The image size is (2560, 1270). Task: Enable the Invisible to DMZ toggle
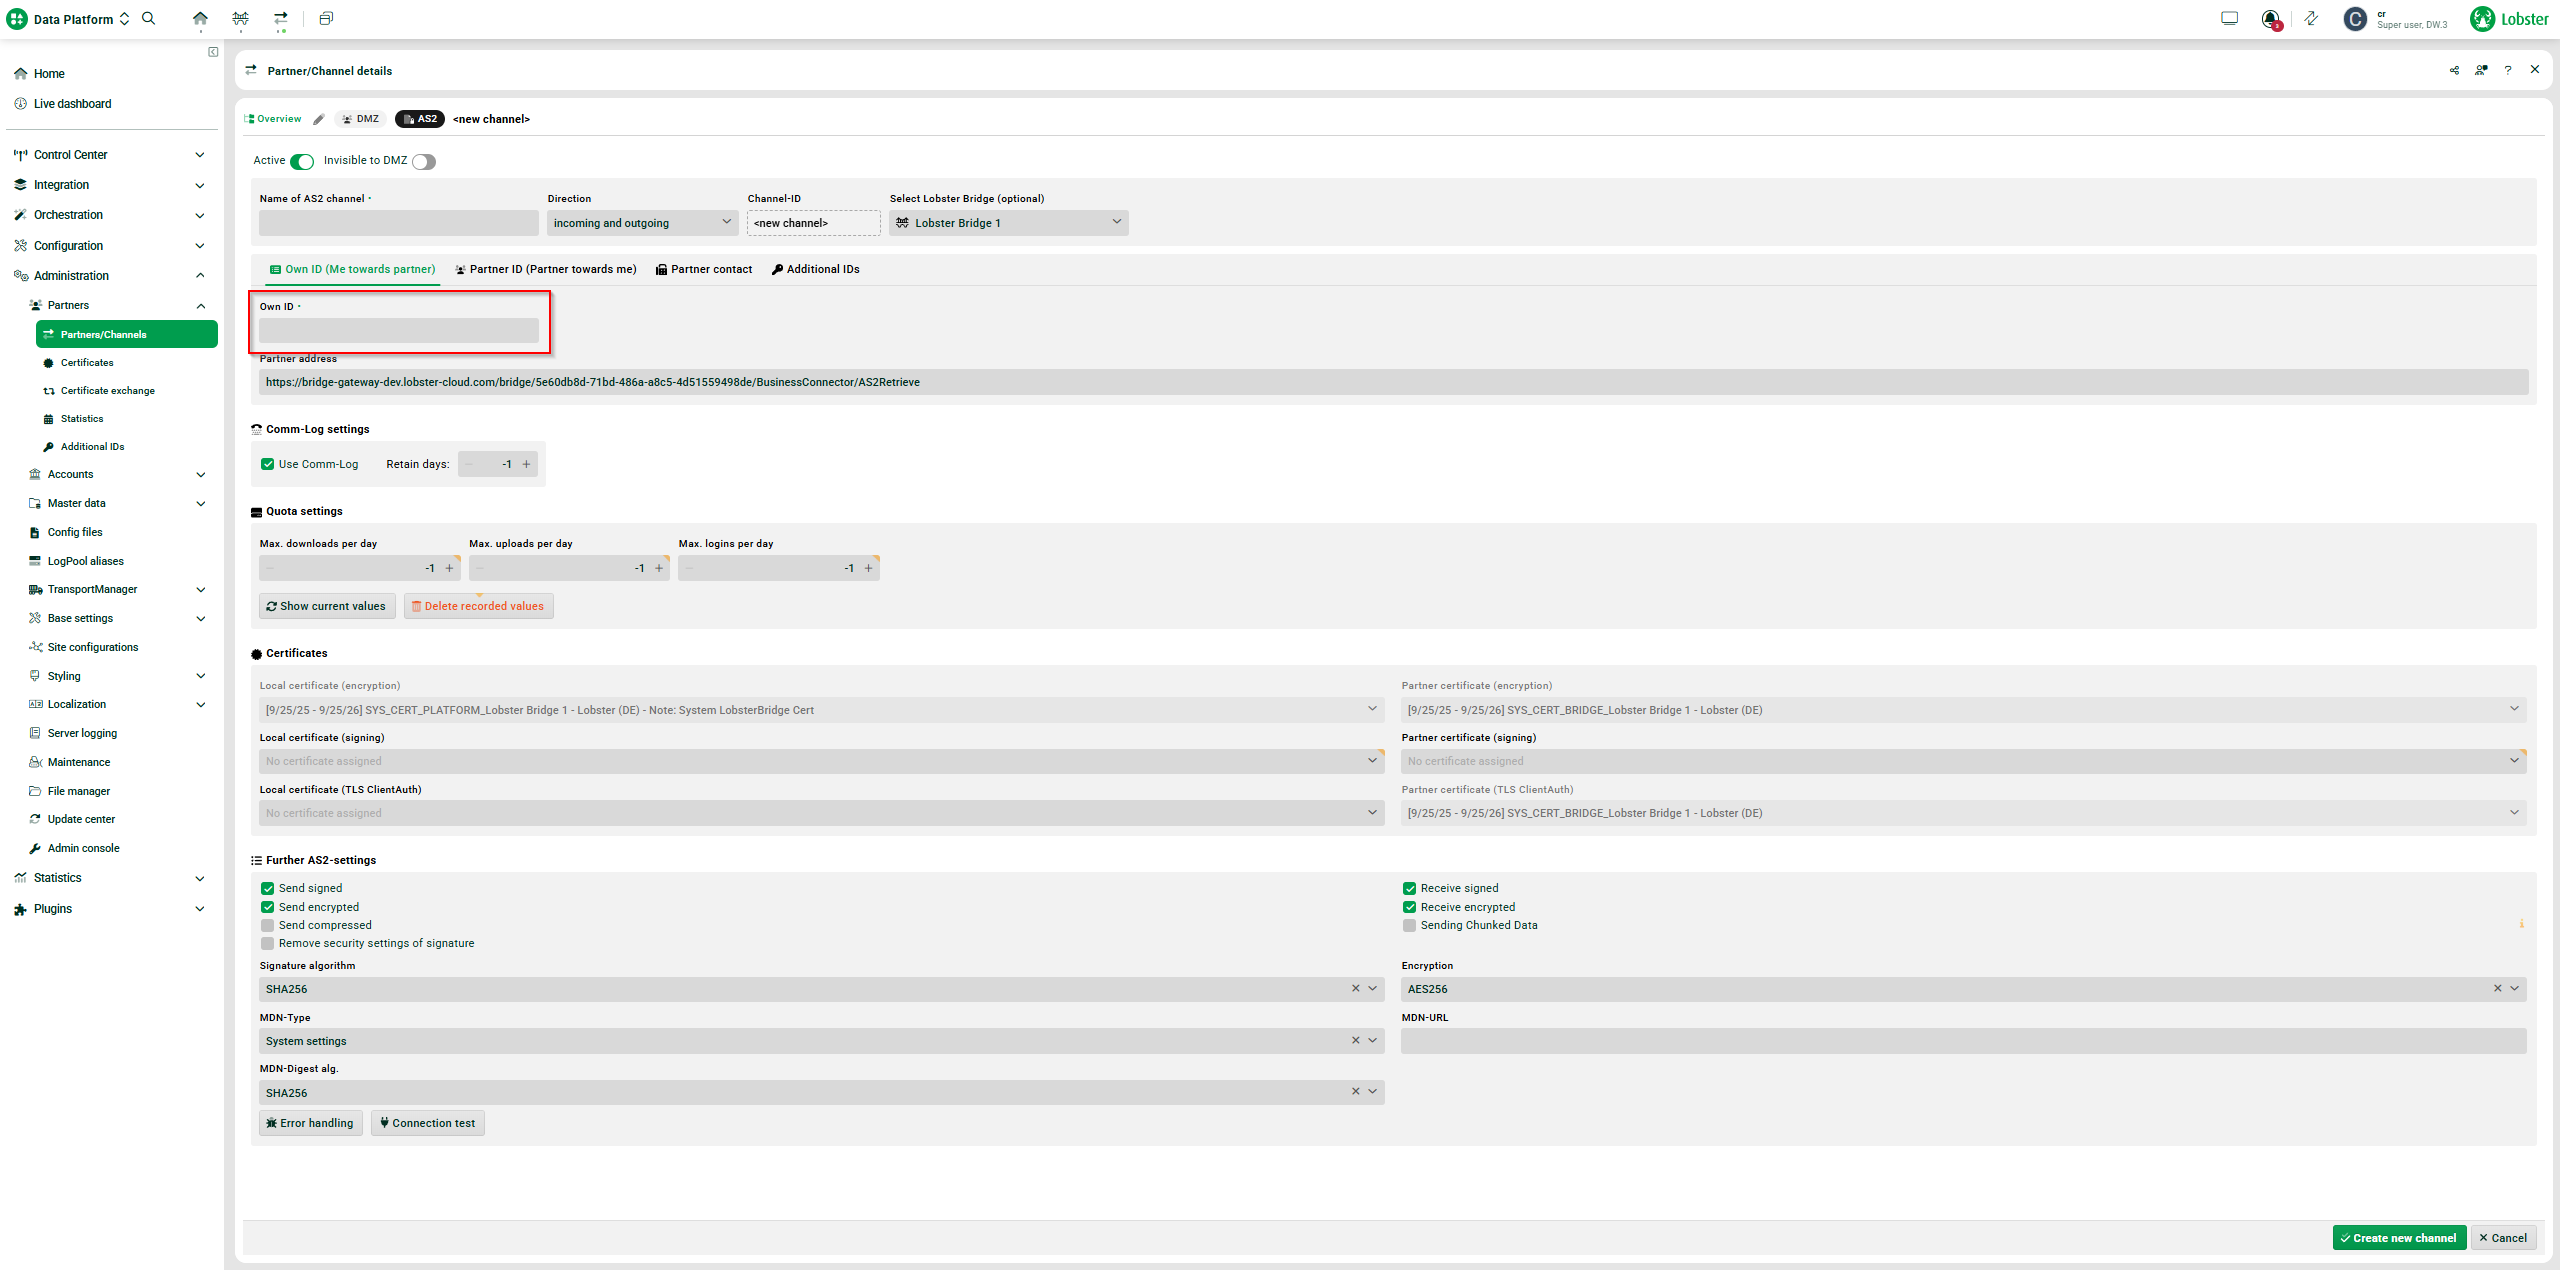424,161
